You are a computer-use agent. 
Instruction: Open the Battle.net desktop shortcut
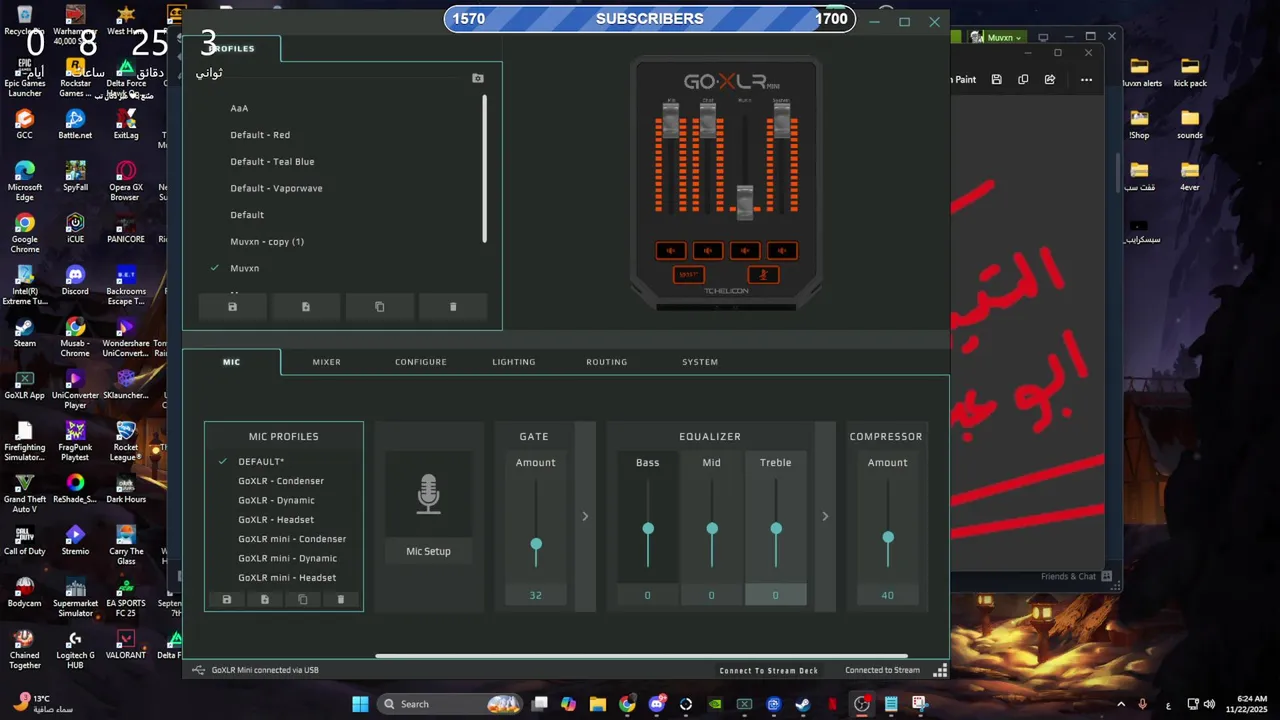[x=75, y=123]
